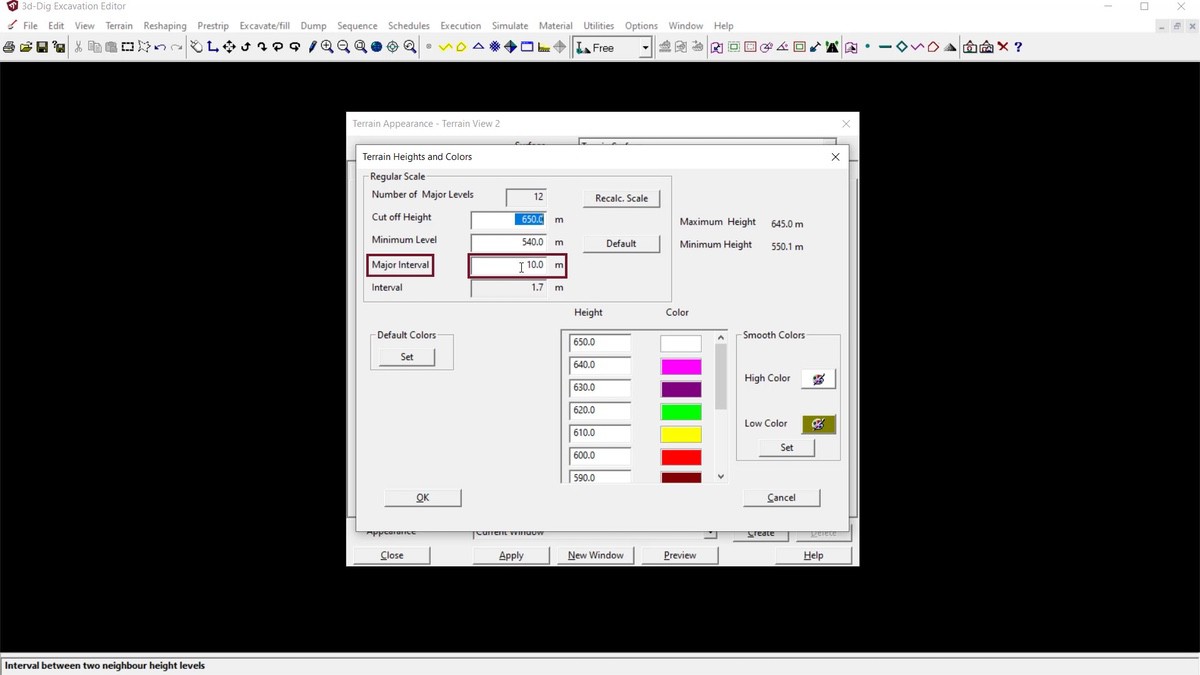Click the Print icon in the toolbar
The image size is (1200, 675).
[x=9, y=47]
